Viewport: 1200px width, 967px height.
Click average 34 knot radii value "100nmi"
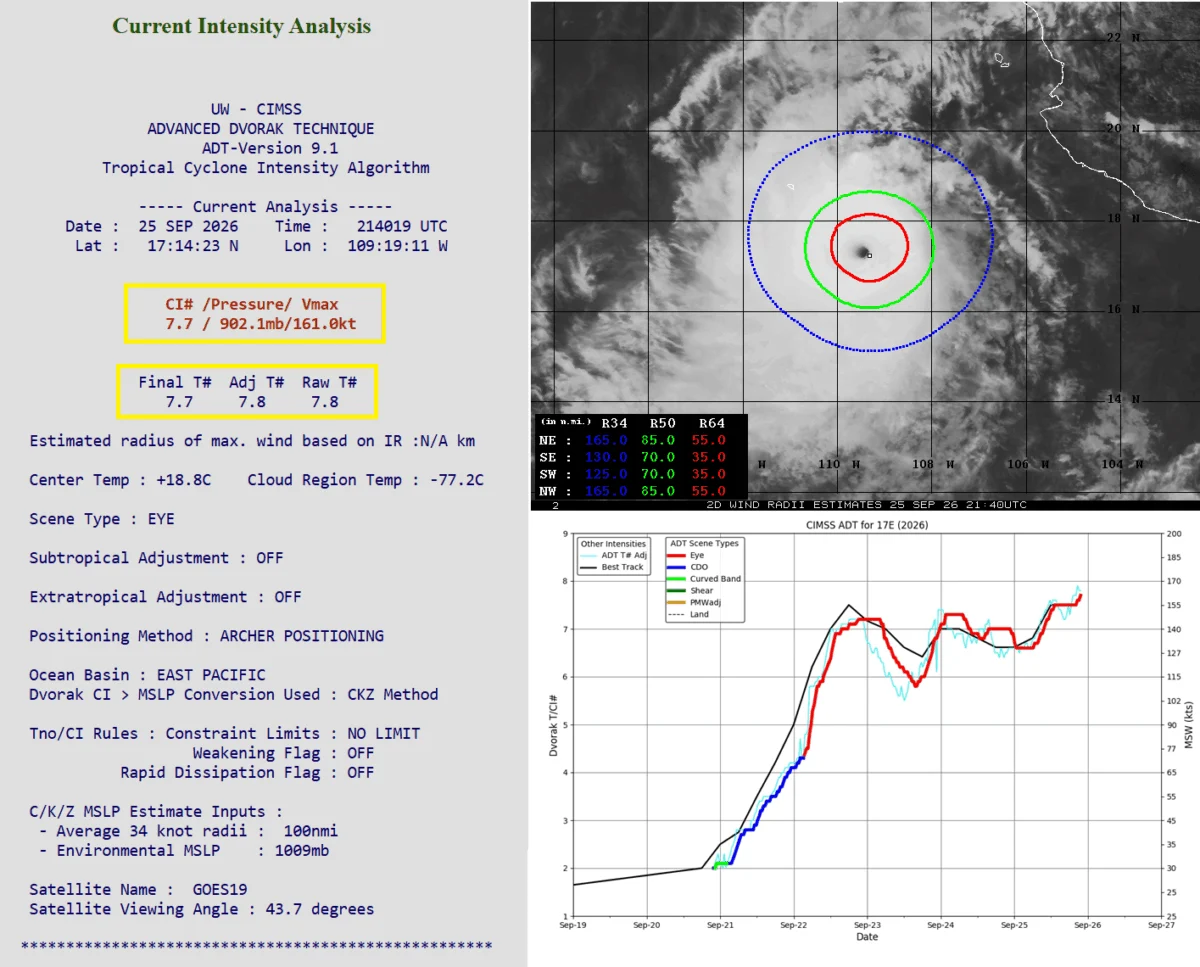(x=311, y=831)
